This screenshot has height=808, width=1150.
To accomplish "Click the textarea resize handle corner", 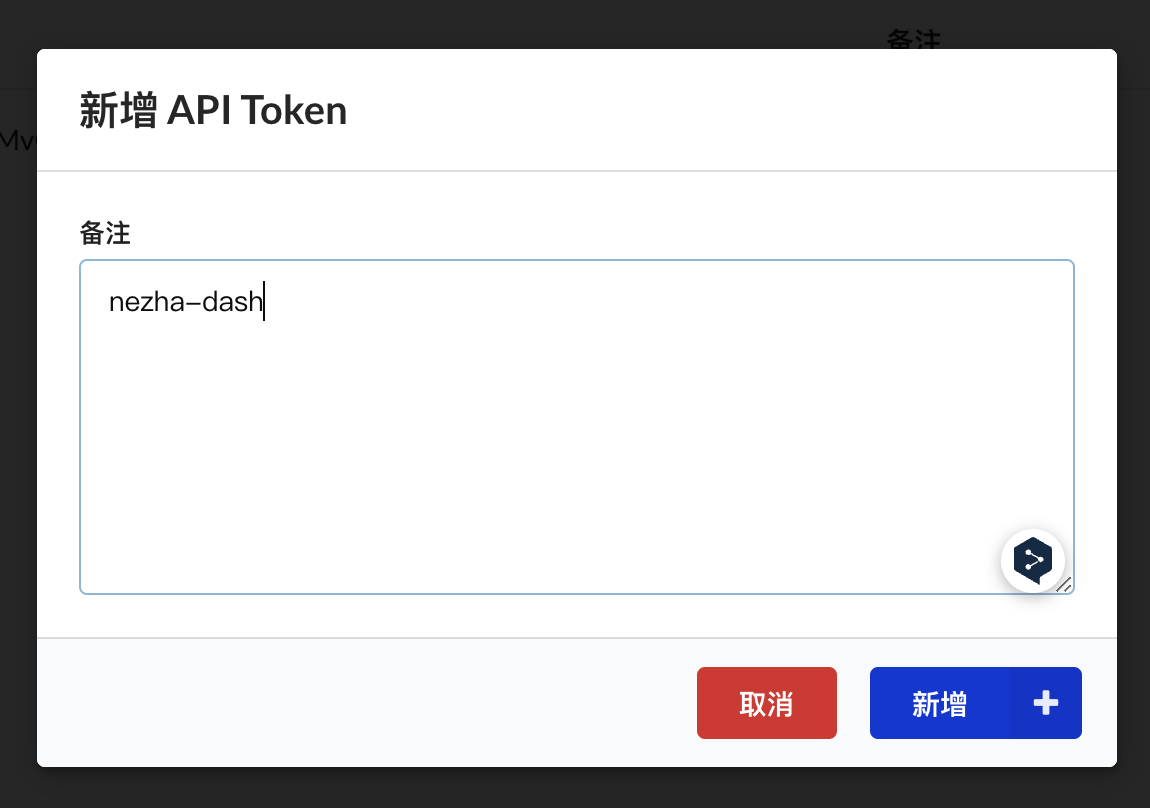I will pyautogui.click(x=1064, y=584).
